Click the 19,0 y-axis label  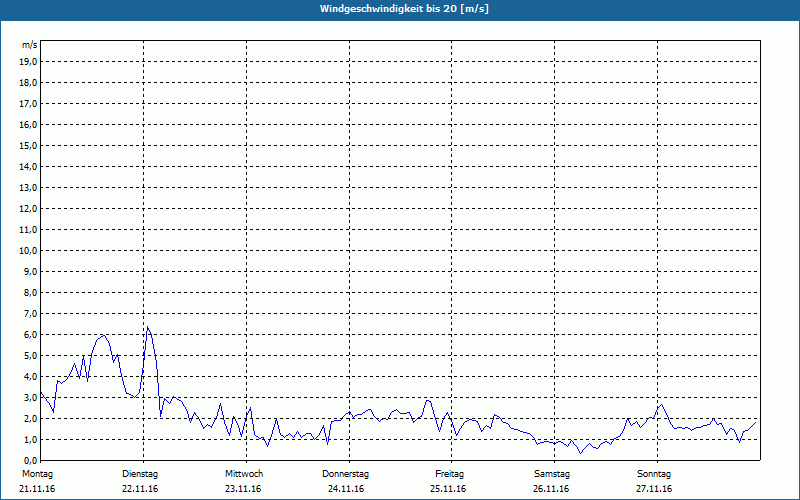coord(29,62)
